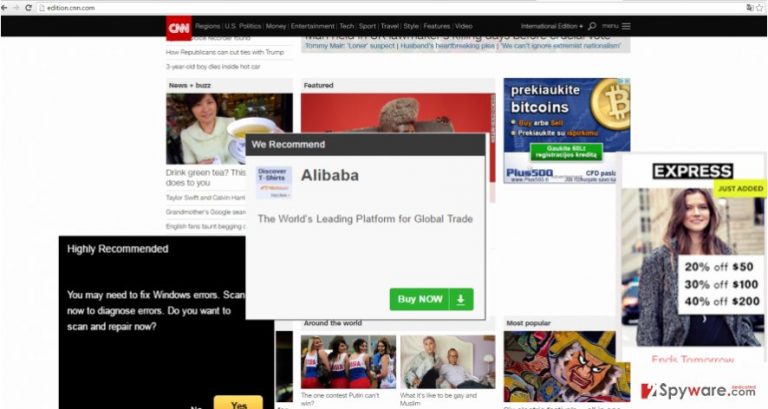768x409 pixels.
Task: Open 'The one contest Putin can't win' link
Action: pyautogui.click(x=340, y=399)
